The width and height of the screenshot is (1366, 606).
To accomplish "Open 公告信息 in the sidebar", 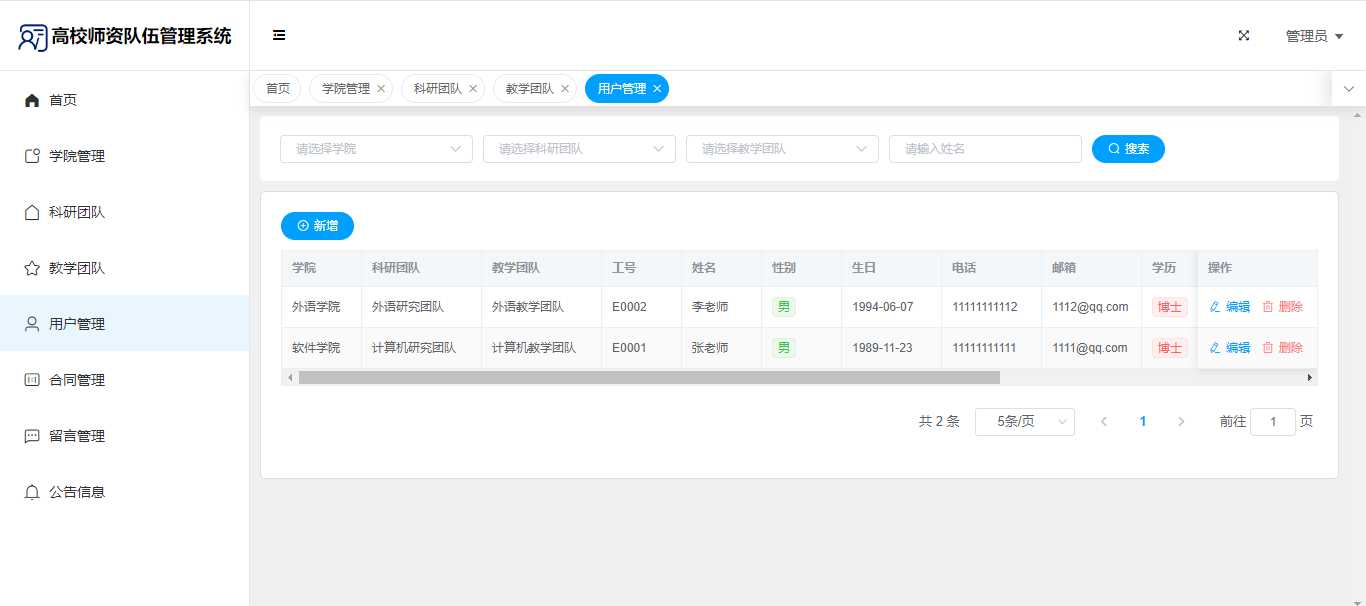I will [x=77, y=492].
